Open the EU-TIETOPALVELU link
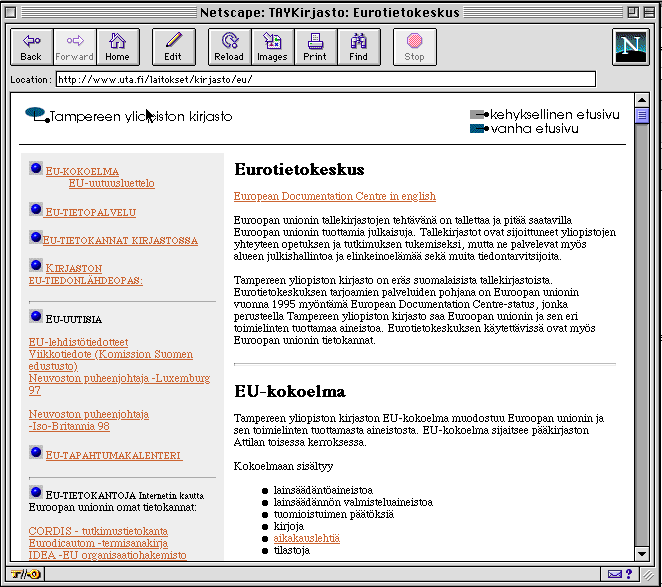662x587 pixels. 90,212
